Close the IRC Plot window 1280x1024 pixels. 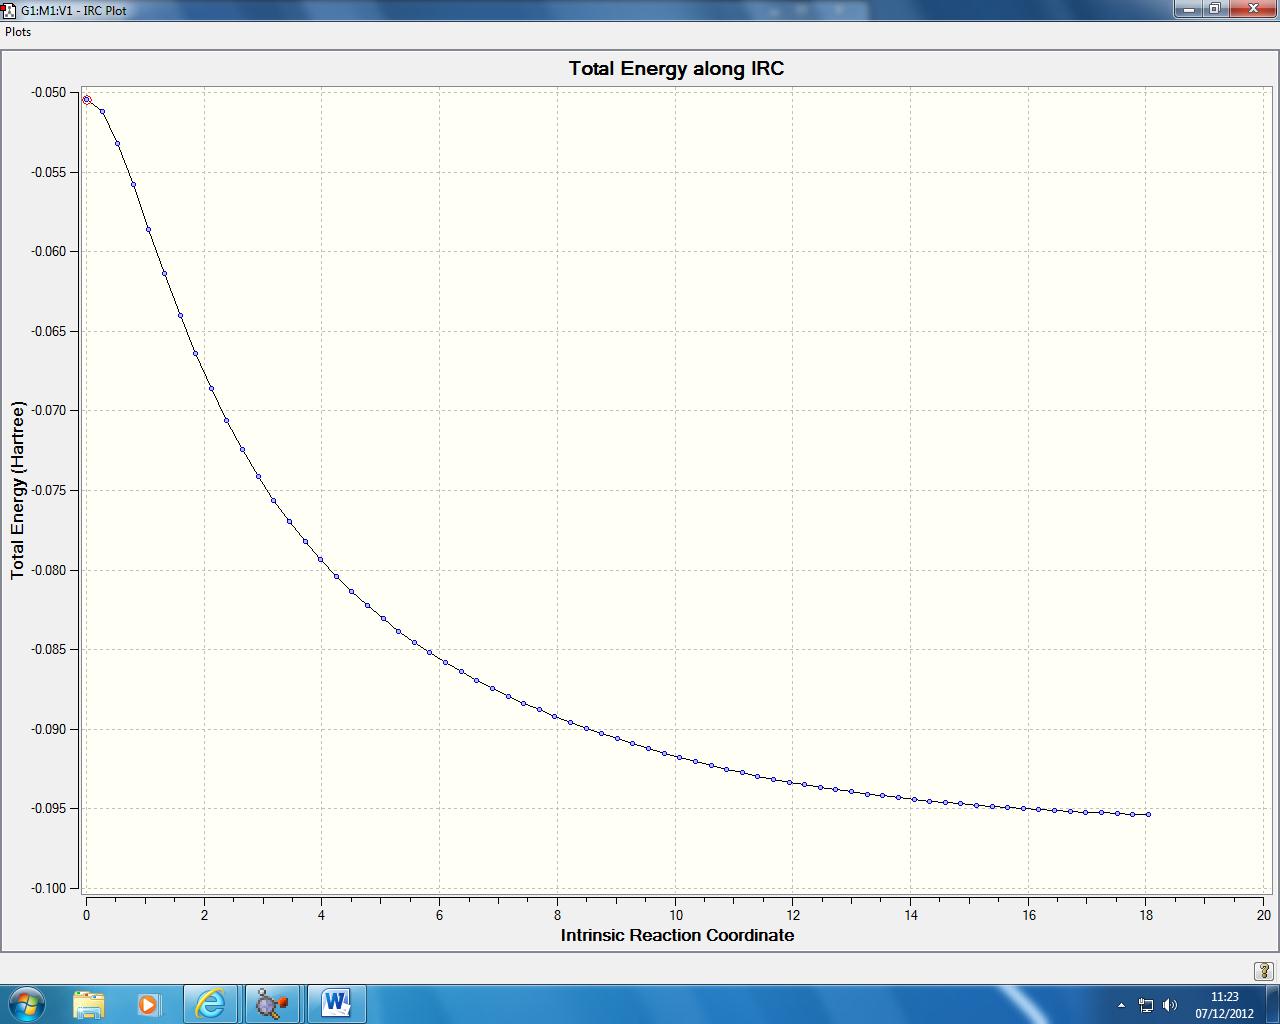point(1252,9)
